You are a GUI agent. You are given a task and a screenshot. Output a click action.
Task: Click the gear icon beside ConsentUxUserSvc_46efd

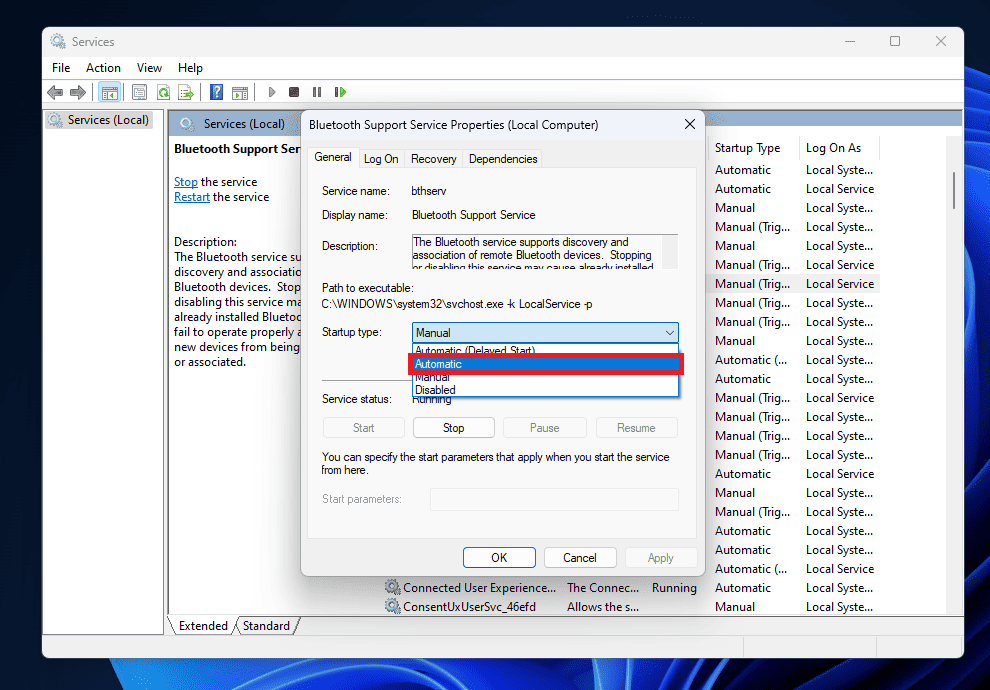[x=393, y=607]
